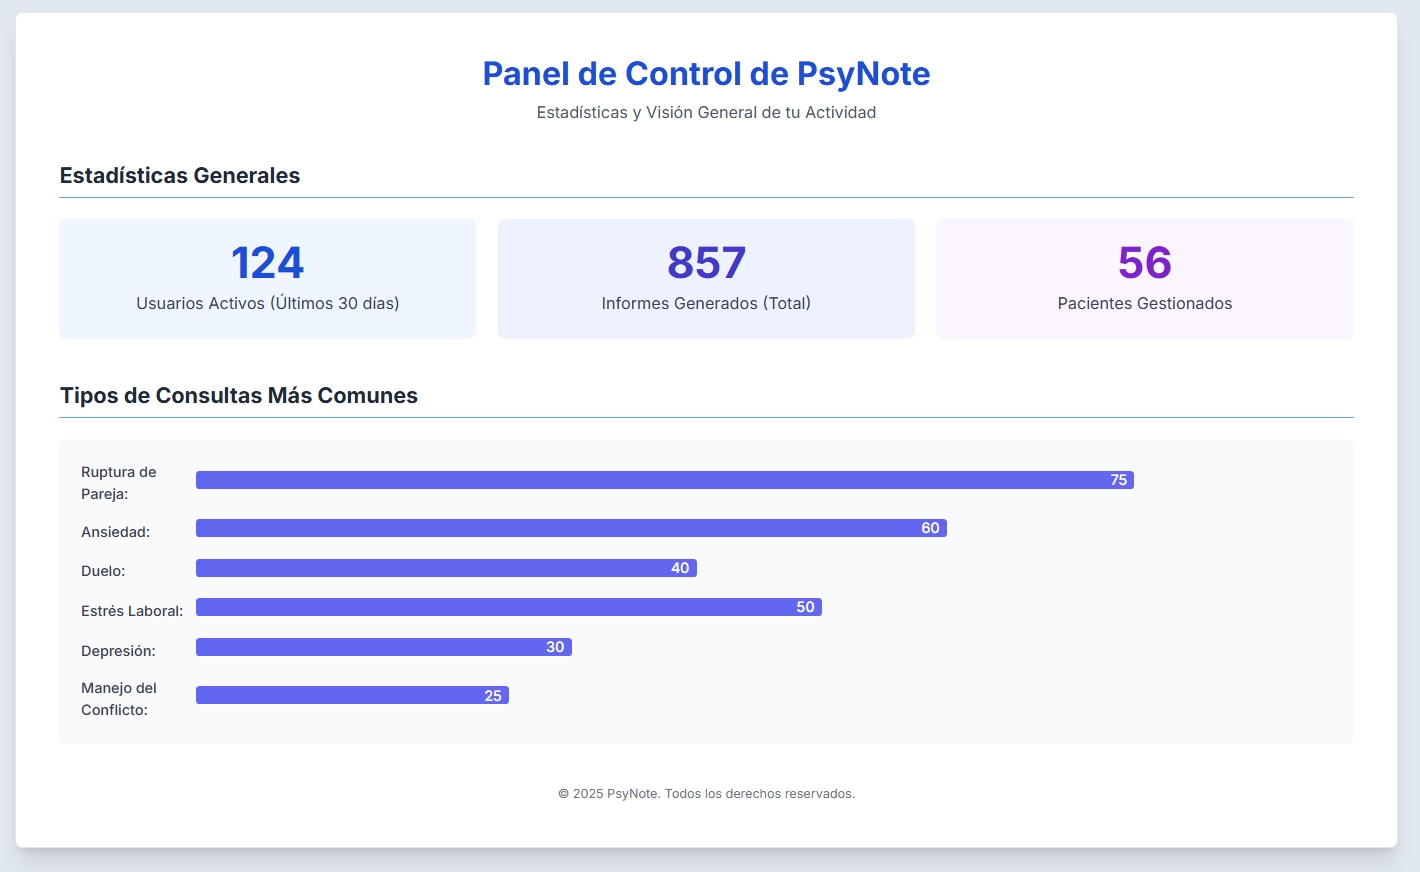This screenshot has height=872, width=1420.
Task: Select the Informes Generados statistic card
Action: click(x=706, y=278)
